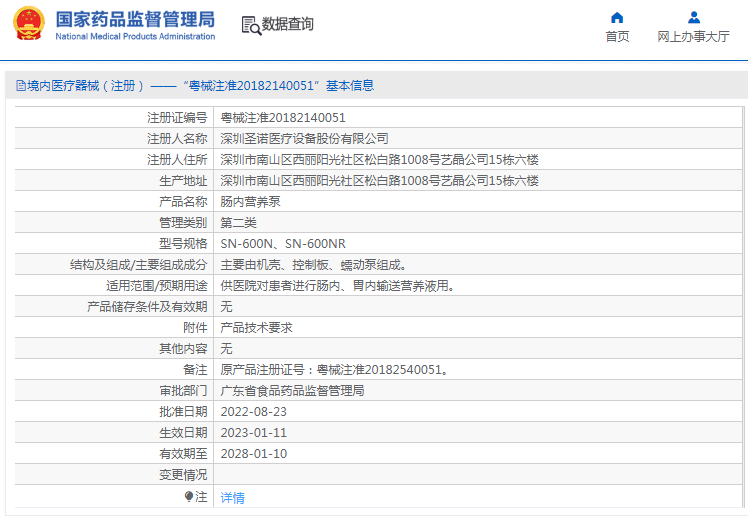Click registrant name 深圳圣诺医疗设备股份有限公司
The image size is (748, 516).
[304, 139]
